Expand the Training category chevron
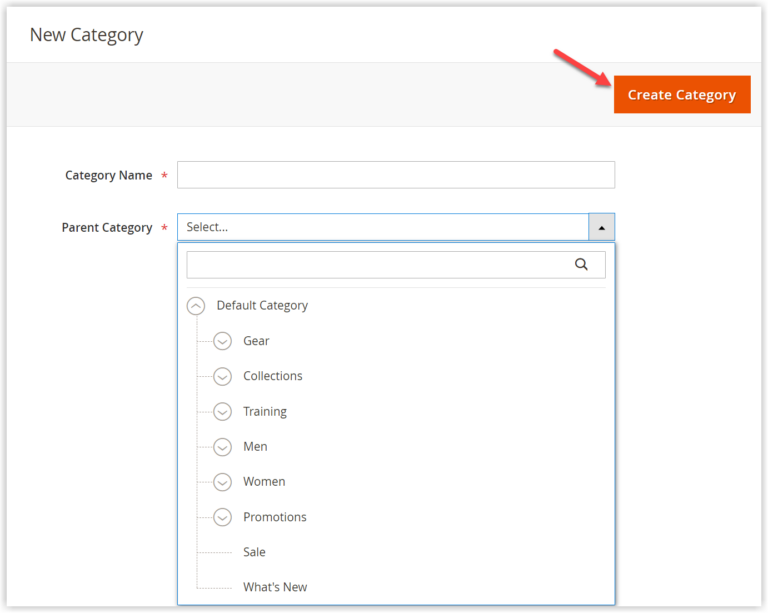Screen dimensions: 768x613 [x=222, y=412]
